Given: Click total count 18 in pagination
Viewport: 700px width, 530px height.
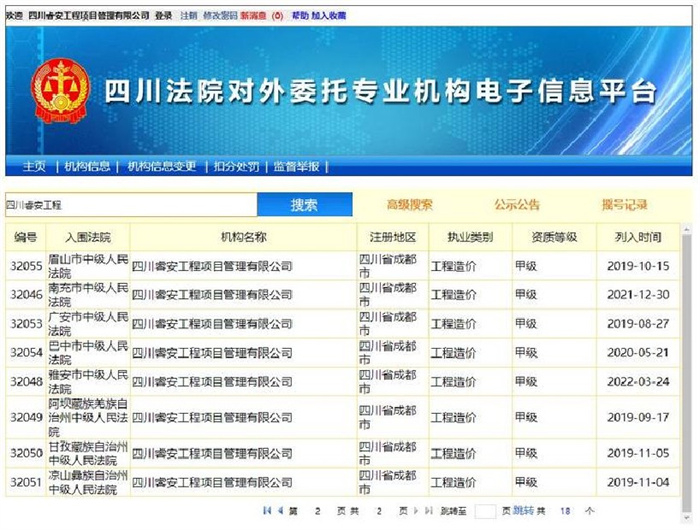Looking at the screenshot, I should coord(565,511).
